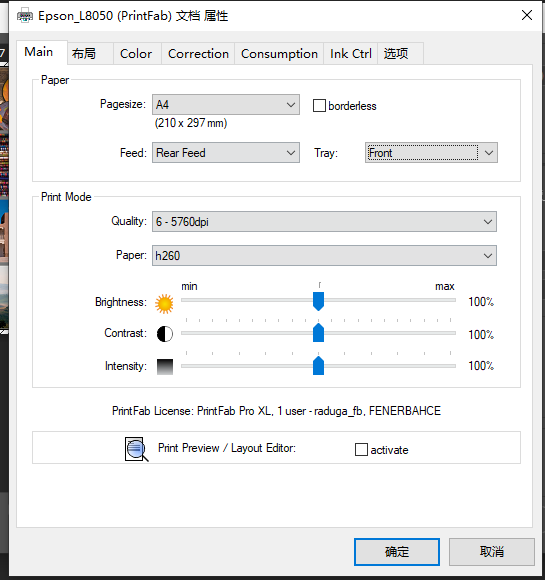Switch to the Color tab

click(136, 54)
